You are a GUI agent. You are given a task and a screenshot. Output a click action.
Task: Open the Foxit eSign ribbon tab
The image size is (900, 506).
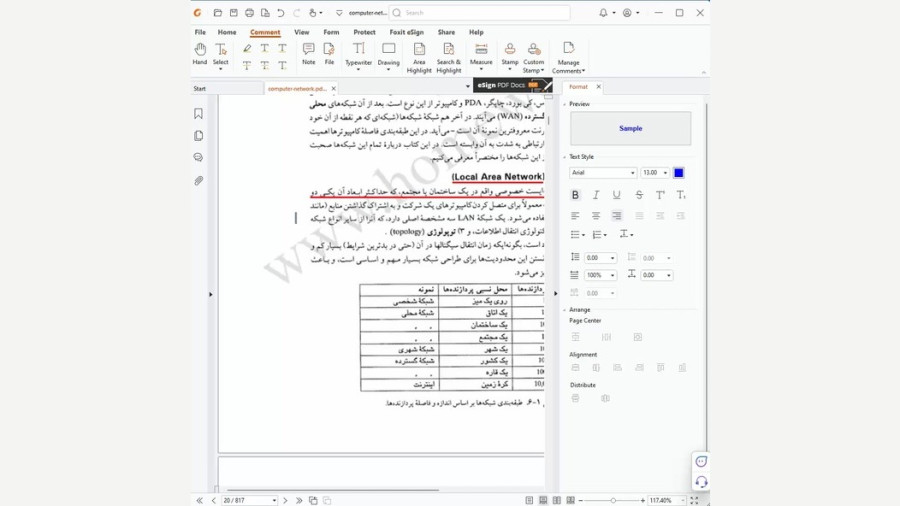point(406,32)
